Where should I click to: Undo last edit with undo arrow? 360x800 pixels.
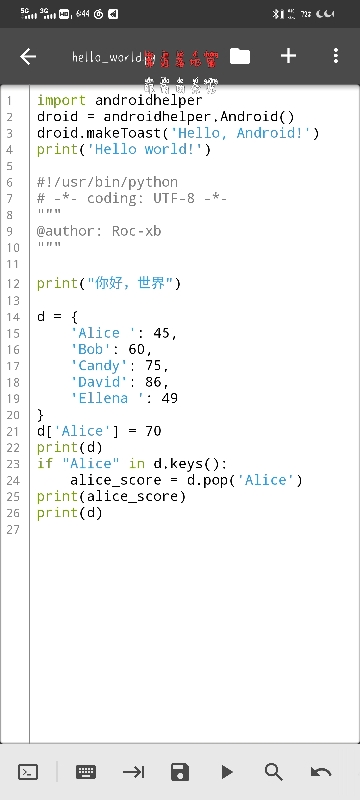[321, 772]
